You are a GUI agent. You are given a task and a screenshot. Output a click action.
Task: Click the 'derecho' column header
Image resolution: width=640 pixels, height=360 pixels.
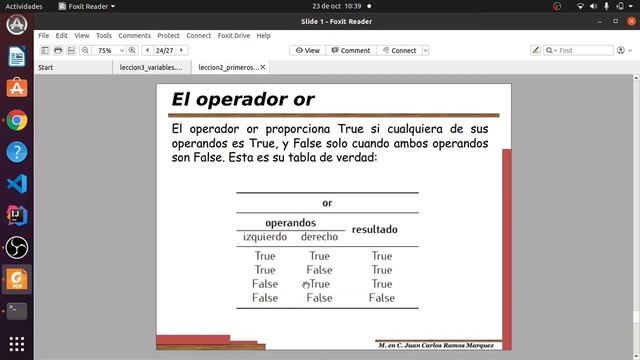click(x=319, y=237)
